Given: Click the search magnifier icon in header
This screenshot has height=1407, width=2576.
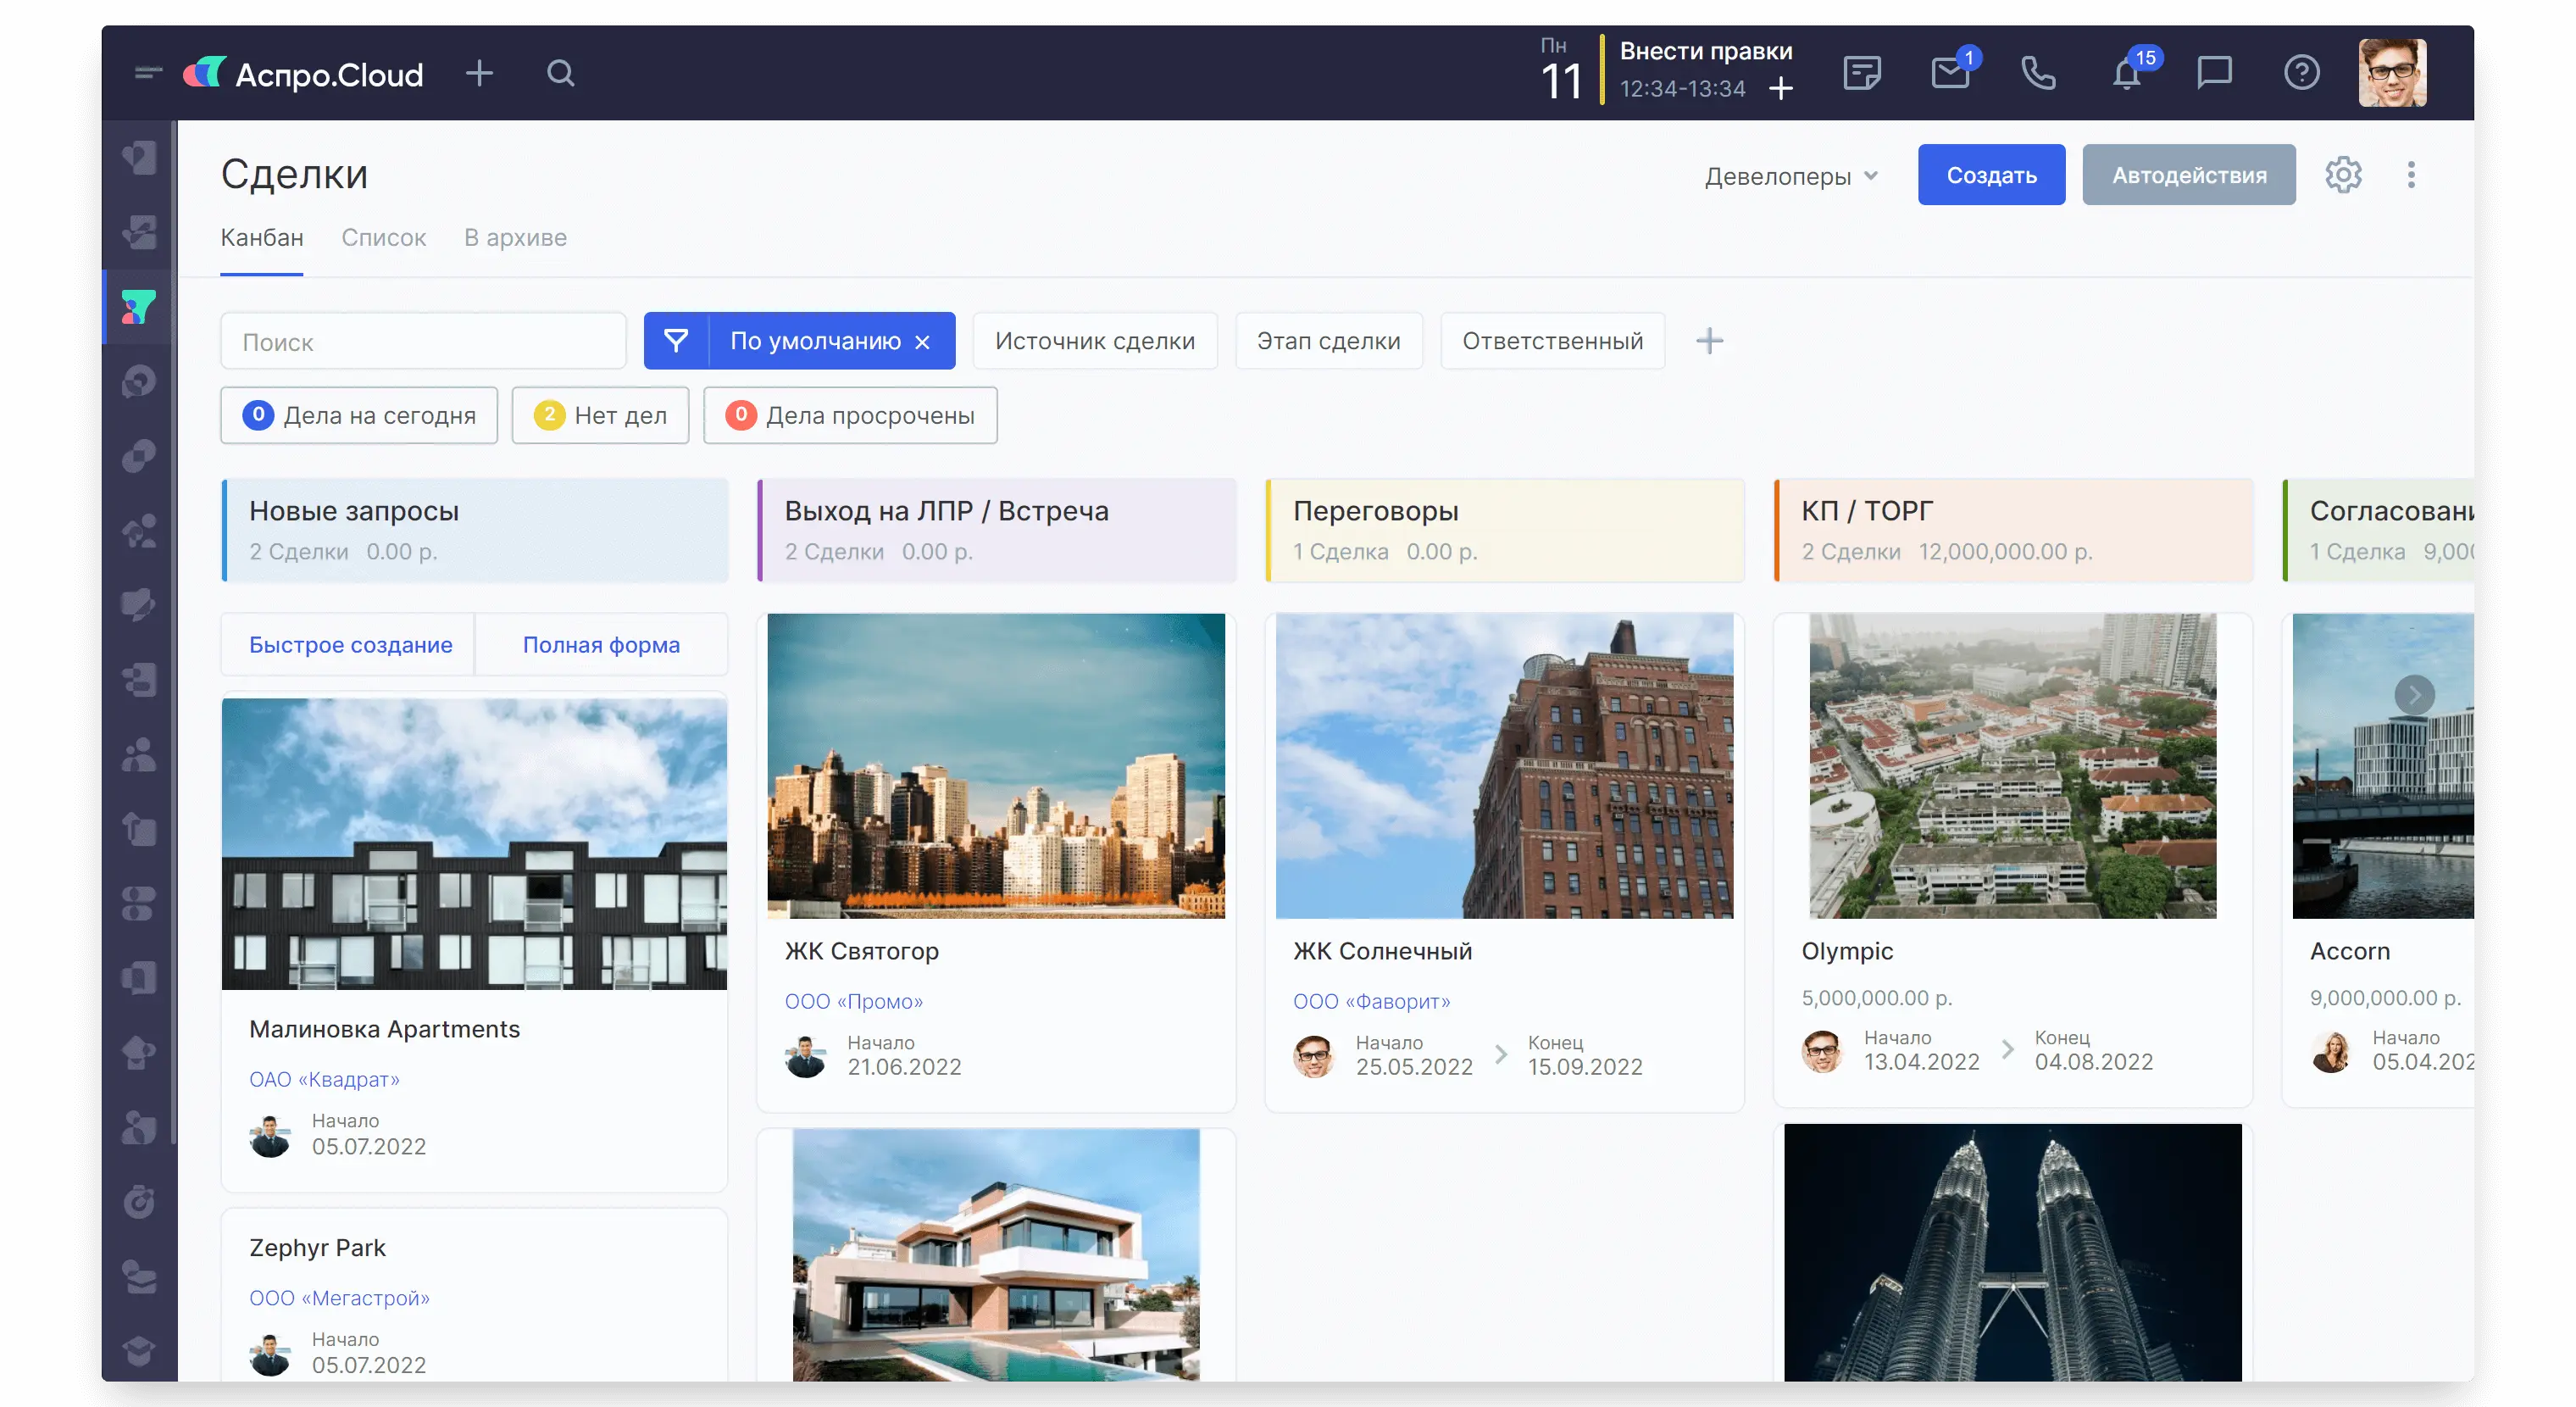Looking at the screenshot, I should pos(560,73).
